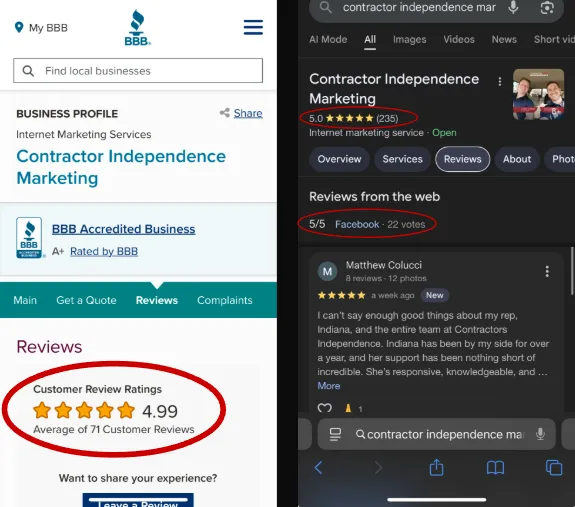Open the business photo thumbnail
The width and height of the screenshot is (575, 507).
pos(538,94)
